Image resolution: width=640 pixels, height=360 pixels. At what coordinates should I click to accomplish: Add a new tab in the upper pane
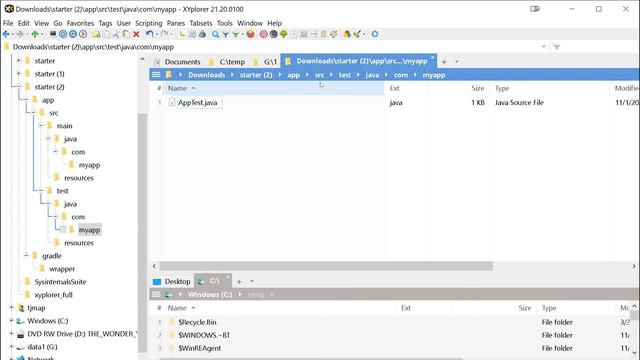pos(444,62)
